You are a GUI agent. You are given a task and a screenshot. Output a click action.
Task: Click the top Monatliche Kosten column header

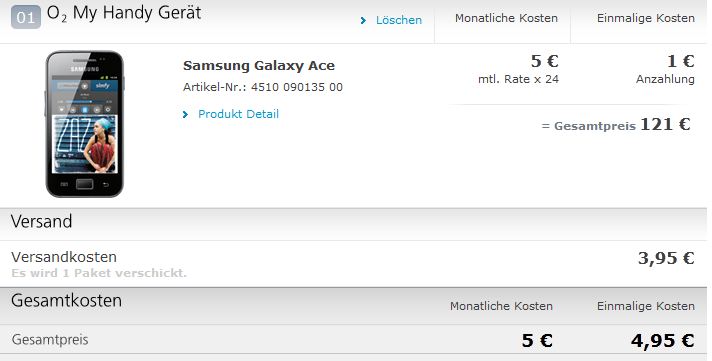coord(506,18)
